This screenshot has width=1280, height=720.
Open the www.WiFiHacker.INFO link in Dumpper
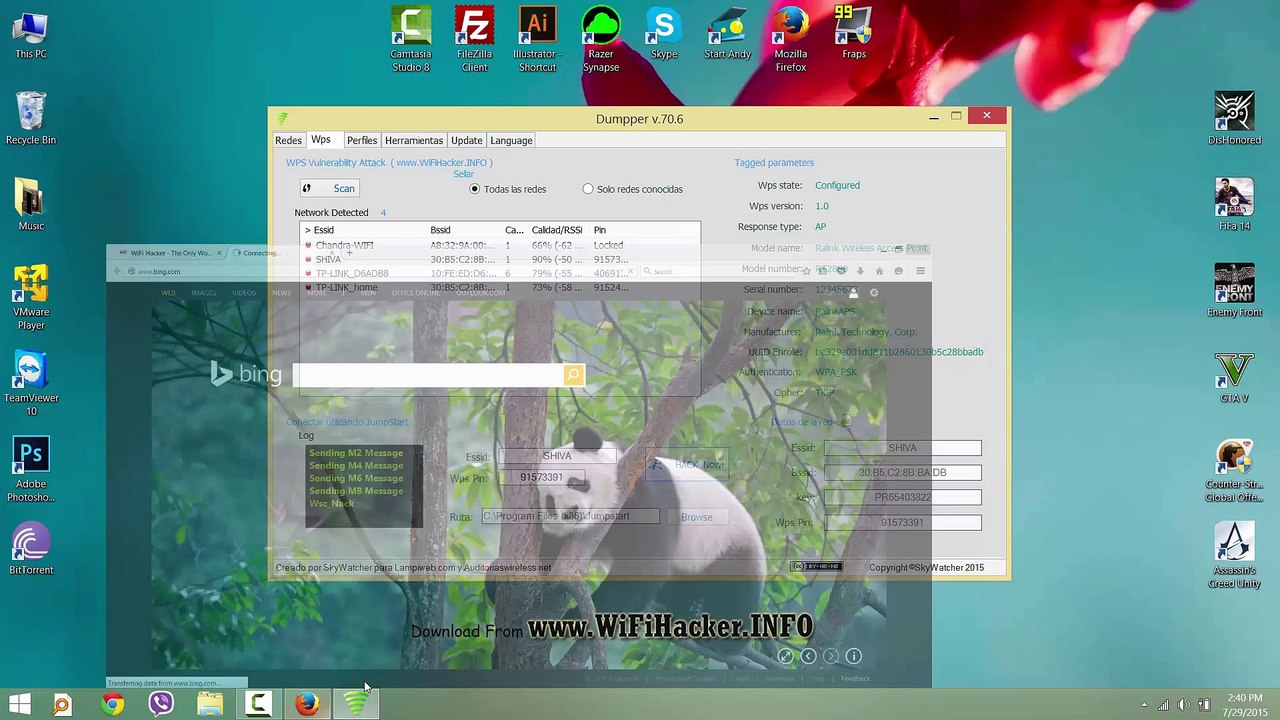(442, 162)
